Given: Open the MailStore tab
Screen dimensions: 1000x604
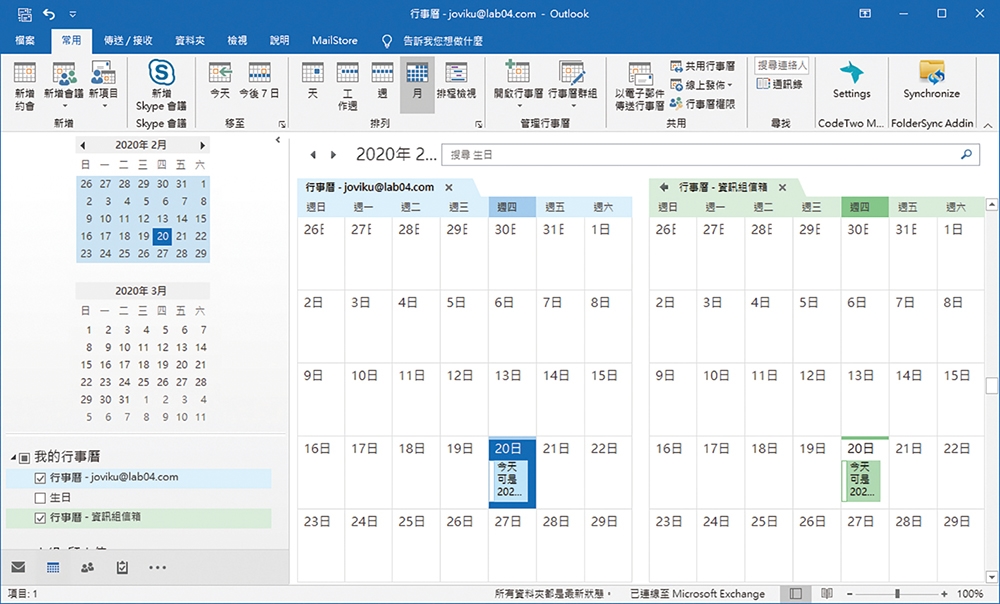Looking at the screenshot, I should click(335, 40).
